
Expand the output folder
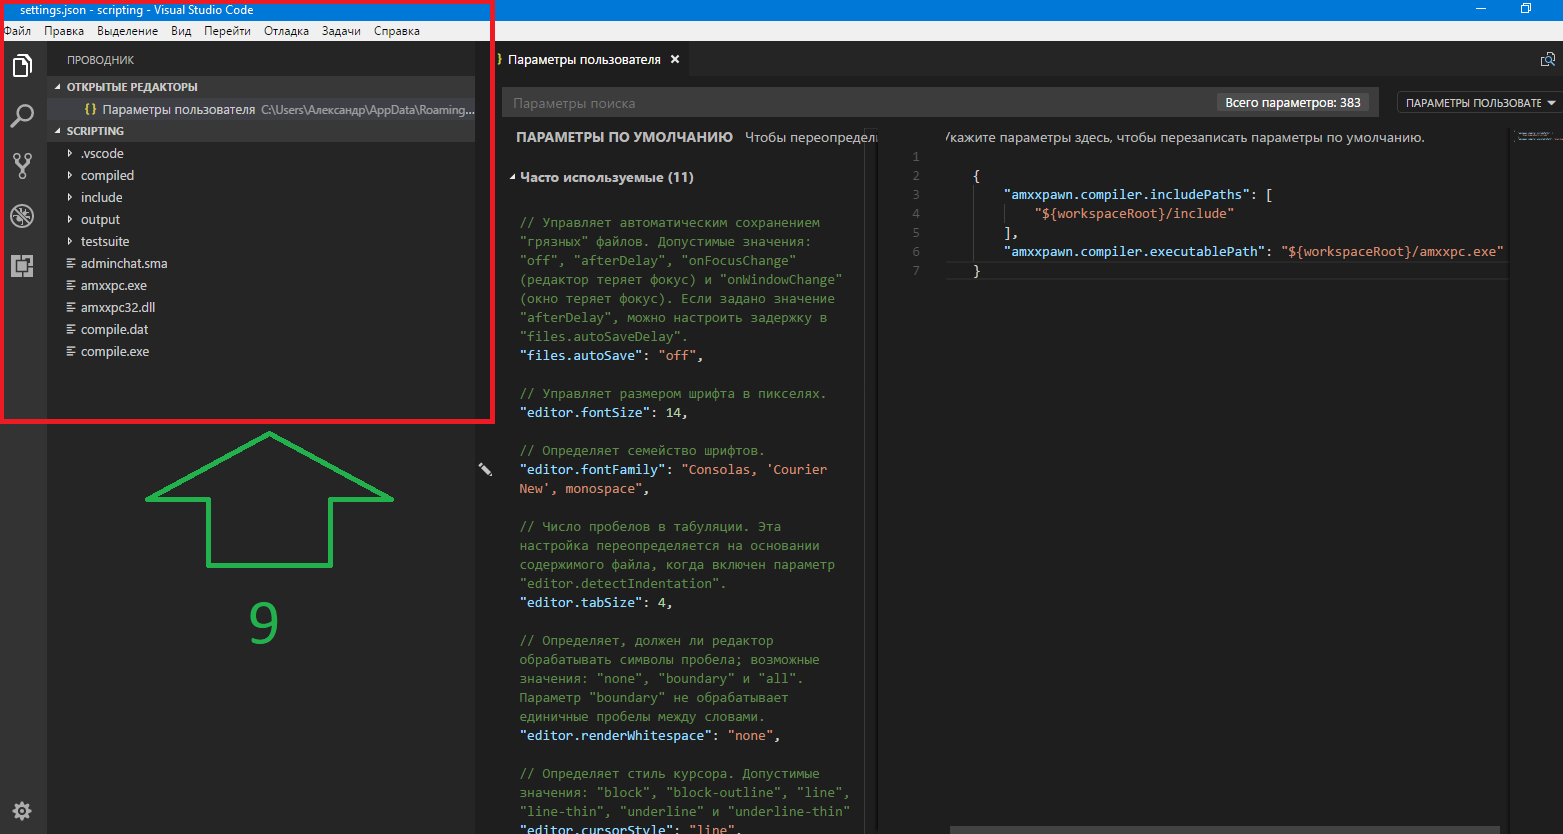pyautogui.click(x=70, y=220)
